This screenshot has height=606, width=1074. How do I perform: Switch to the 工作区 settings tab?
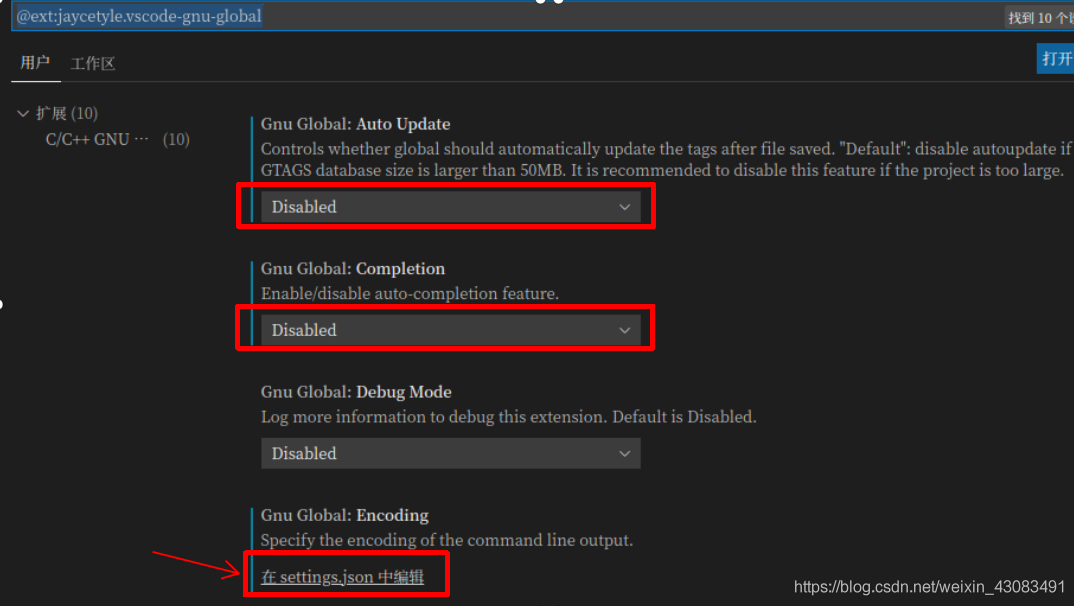pyautogui.click(x=92, y=64)
